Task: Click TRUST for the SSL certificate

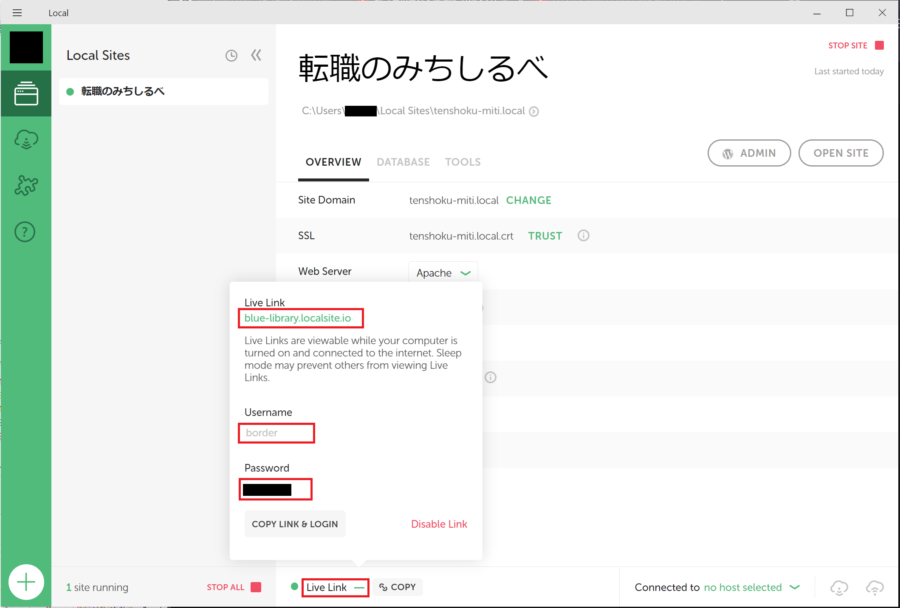Action: (545, 236)
